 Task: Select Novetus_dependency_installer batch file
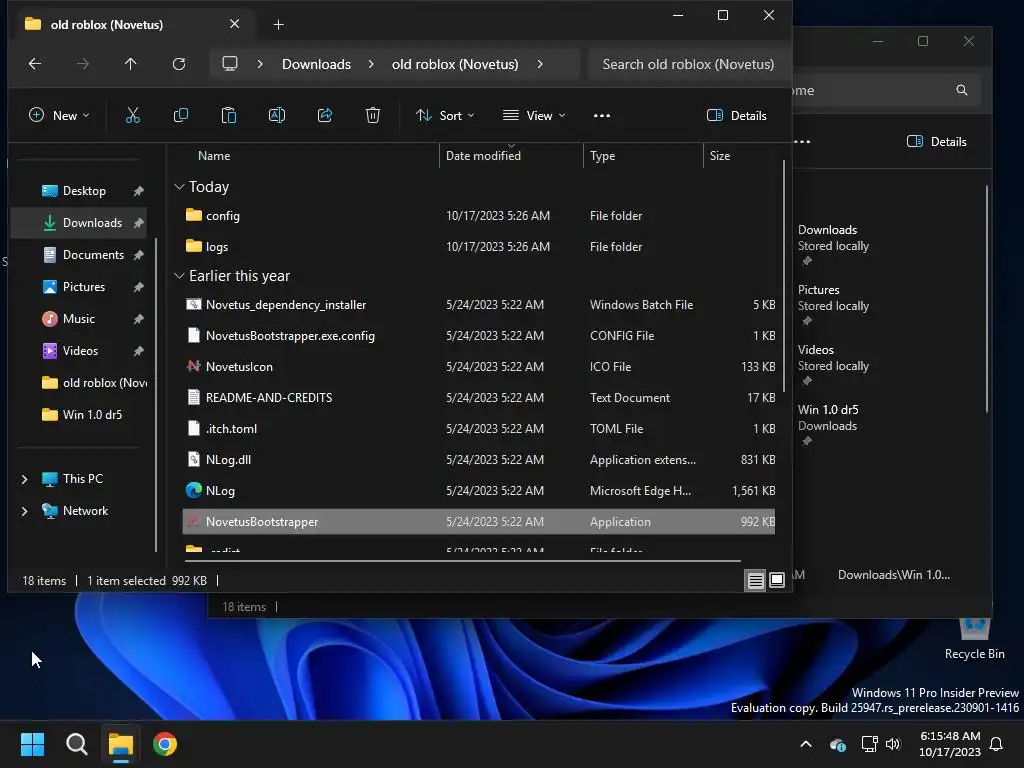click(479, 305)
